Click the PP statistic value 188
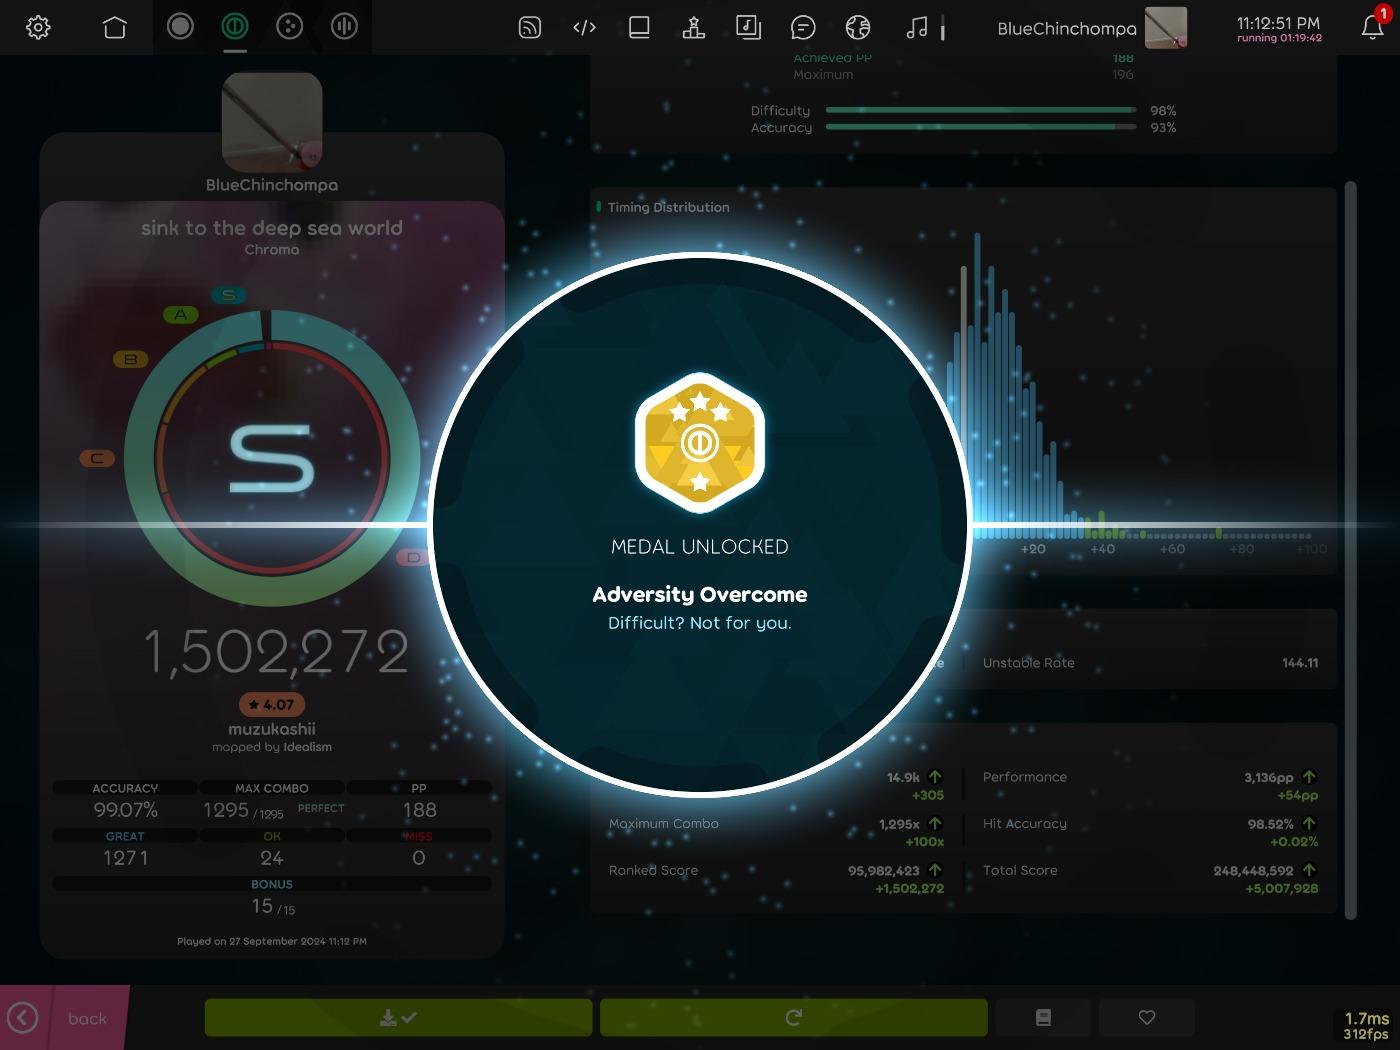The image size is (1400, 1050). [x=420, y=810]
